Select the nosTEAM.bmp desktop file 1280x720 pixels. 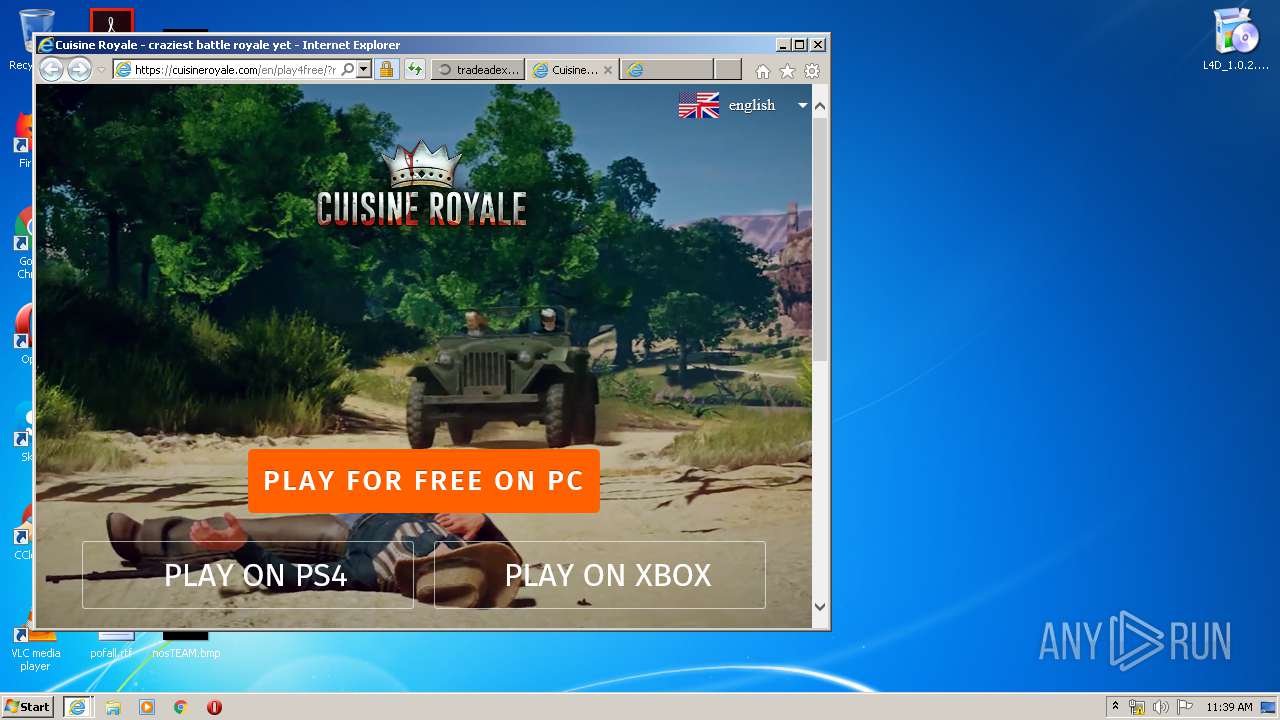[x=186, y=645]
